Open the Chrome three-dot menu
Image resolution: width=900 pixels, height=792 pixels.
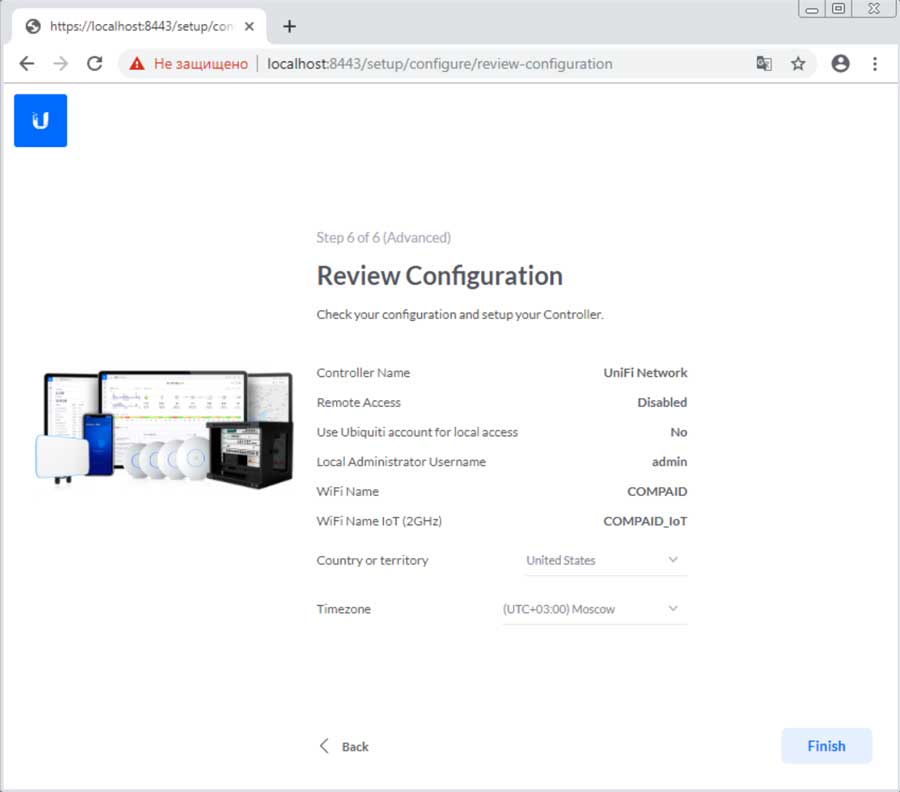[875, 63]
